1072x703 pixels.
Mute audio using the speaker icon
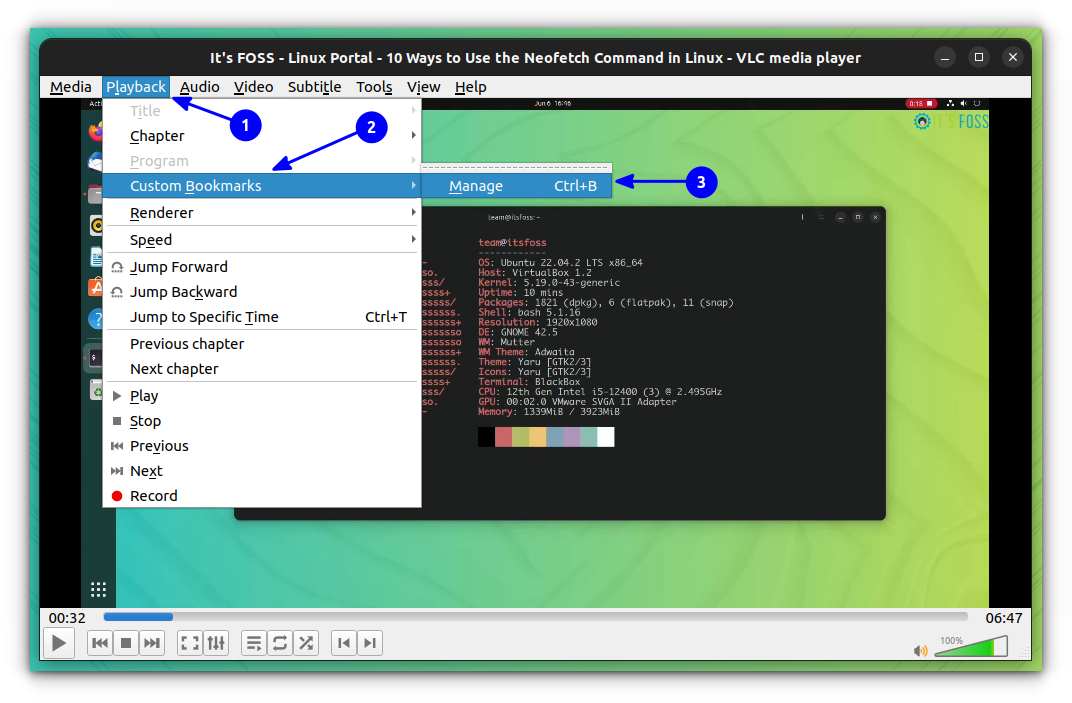pyautogui.click(x=920, y=651)
